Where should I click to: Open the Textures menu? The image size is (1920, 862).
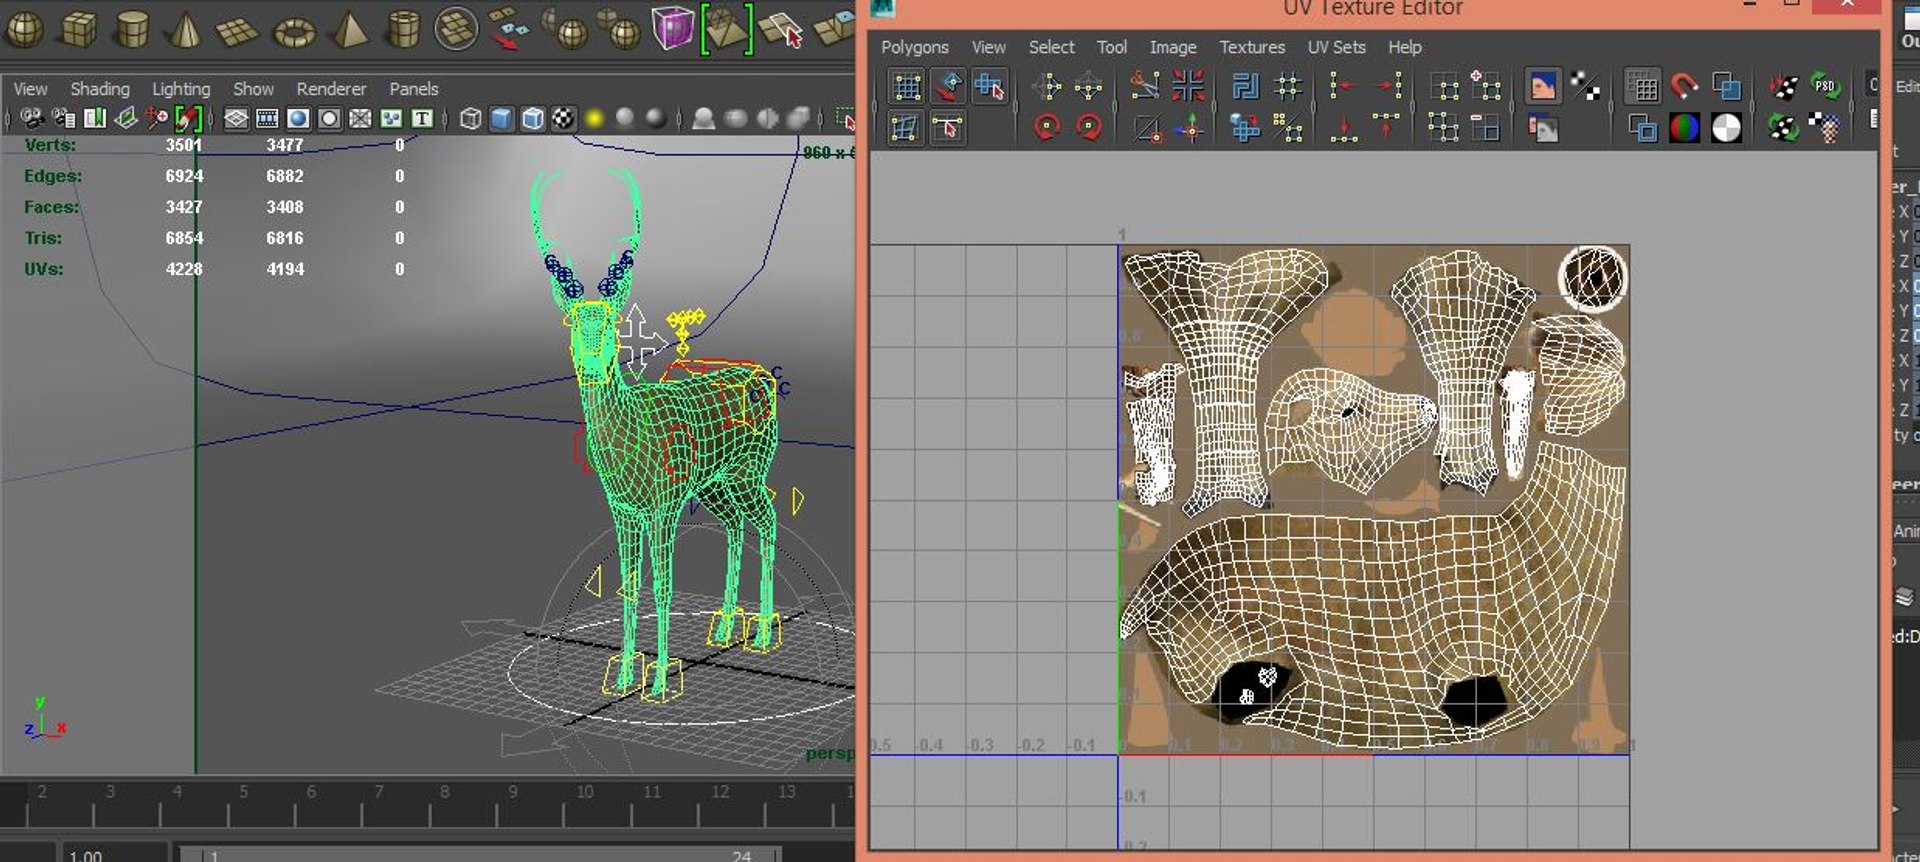point(1252,47)
